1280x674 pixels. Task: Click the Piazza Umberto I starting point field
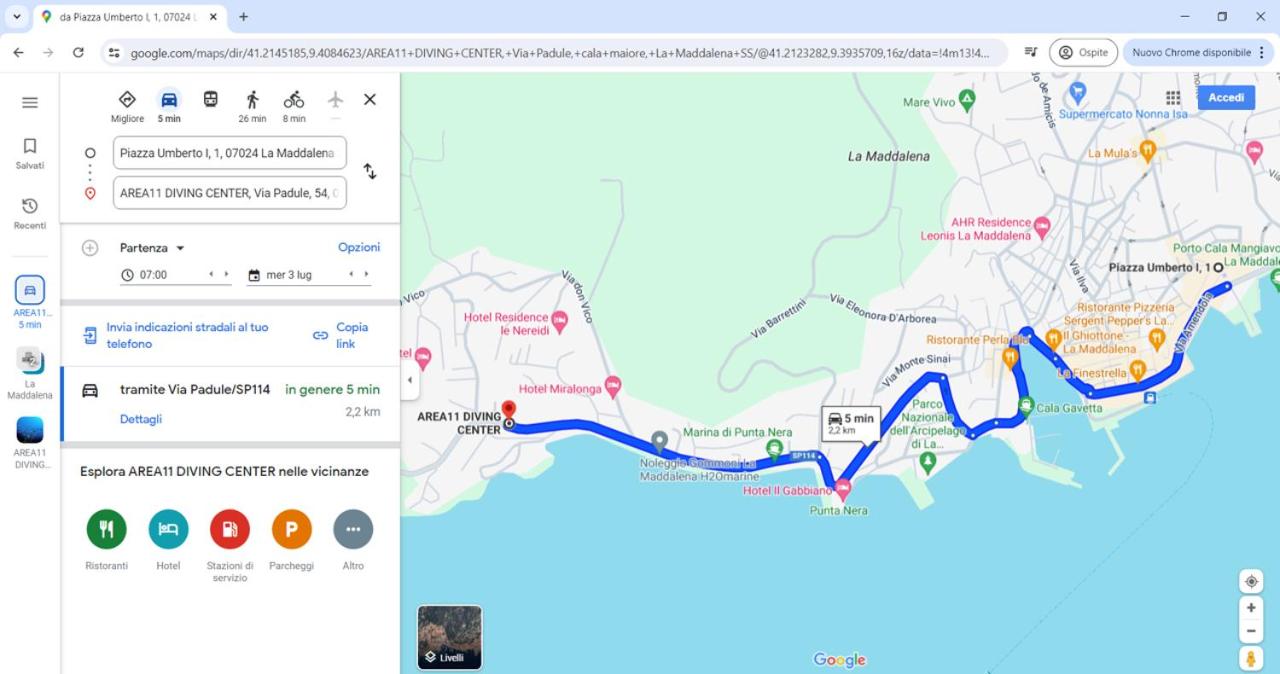pos(230,153)
